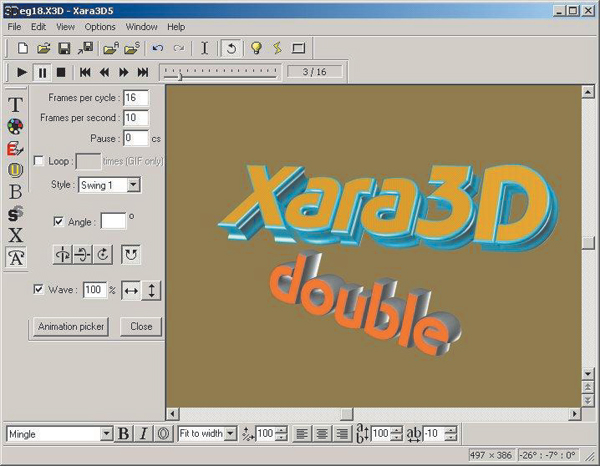Toggle Bold text formatting
Viewport: 600px width, 466px height.
(123, 434)
